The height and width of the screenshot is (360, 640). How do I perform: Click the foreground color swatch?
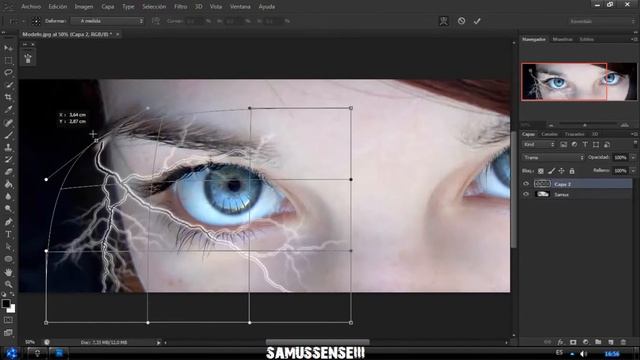[6, 304]
